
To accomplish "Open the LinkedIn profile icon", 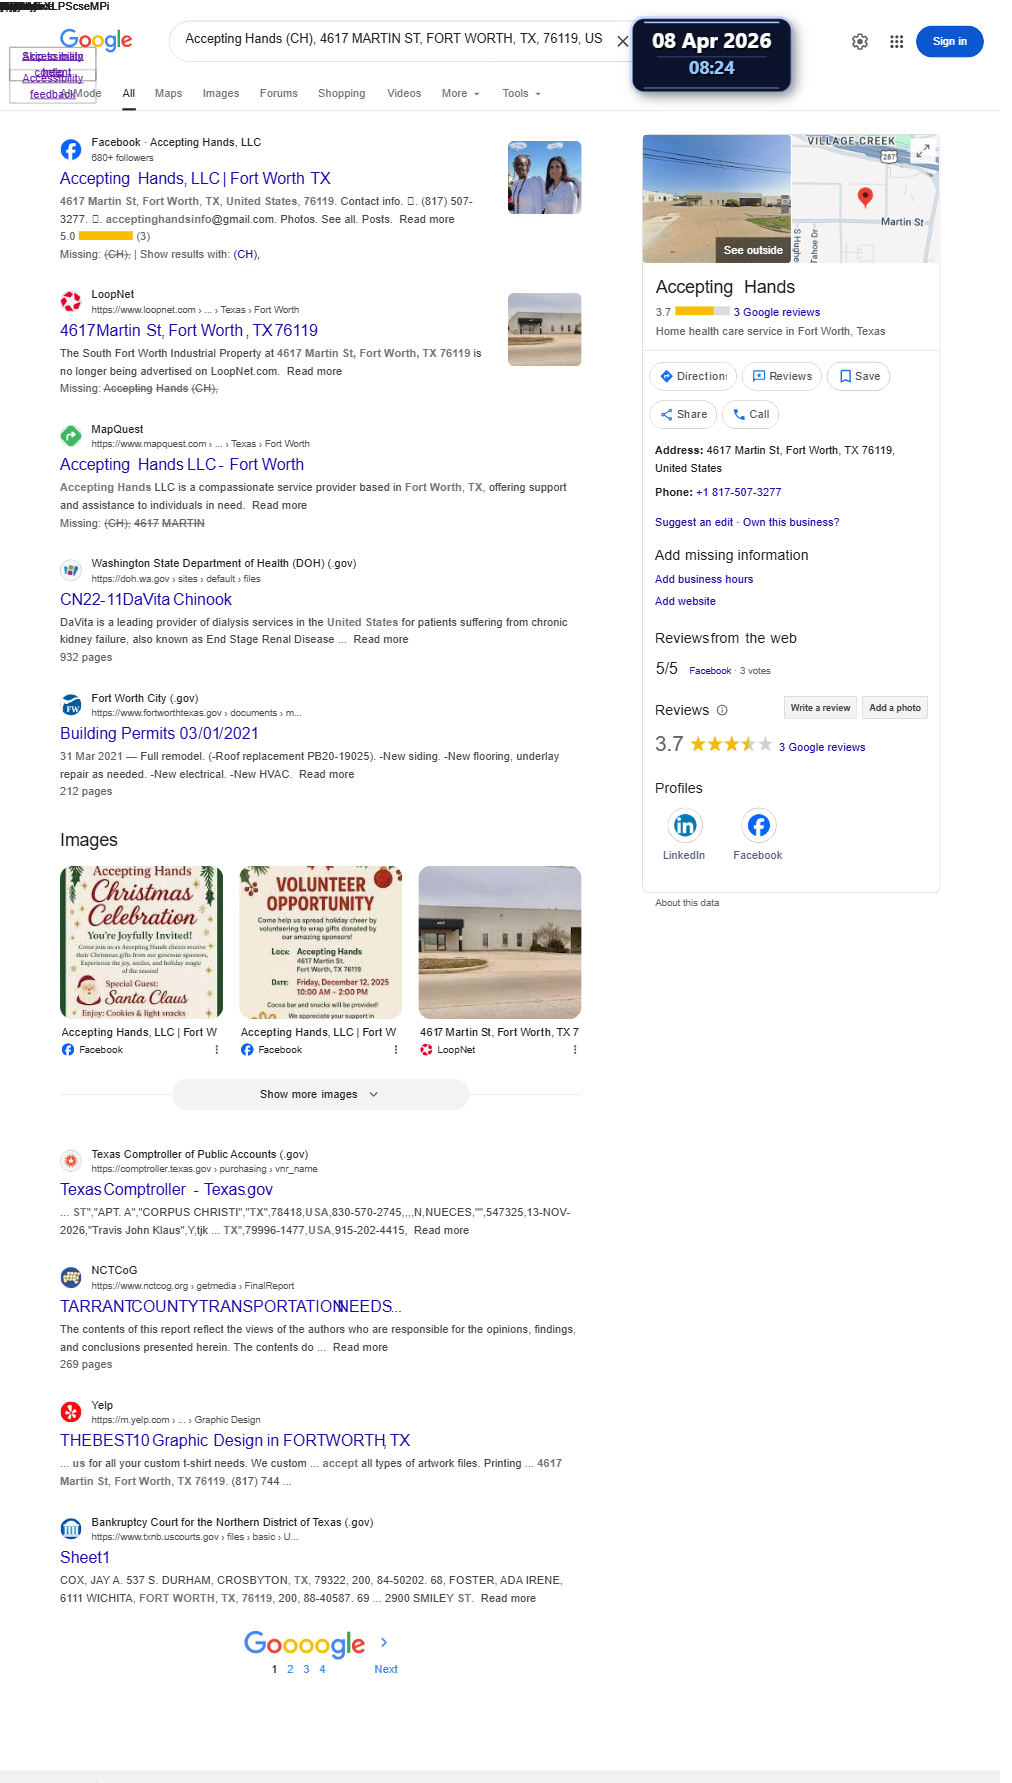I will pyautogui.click(x=685, y=825).
